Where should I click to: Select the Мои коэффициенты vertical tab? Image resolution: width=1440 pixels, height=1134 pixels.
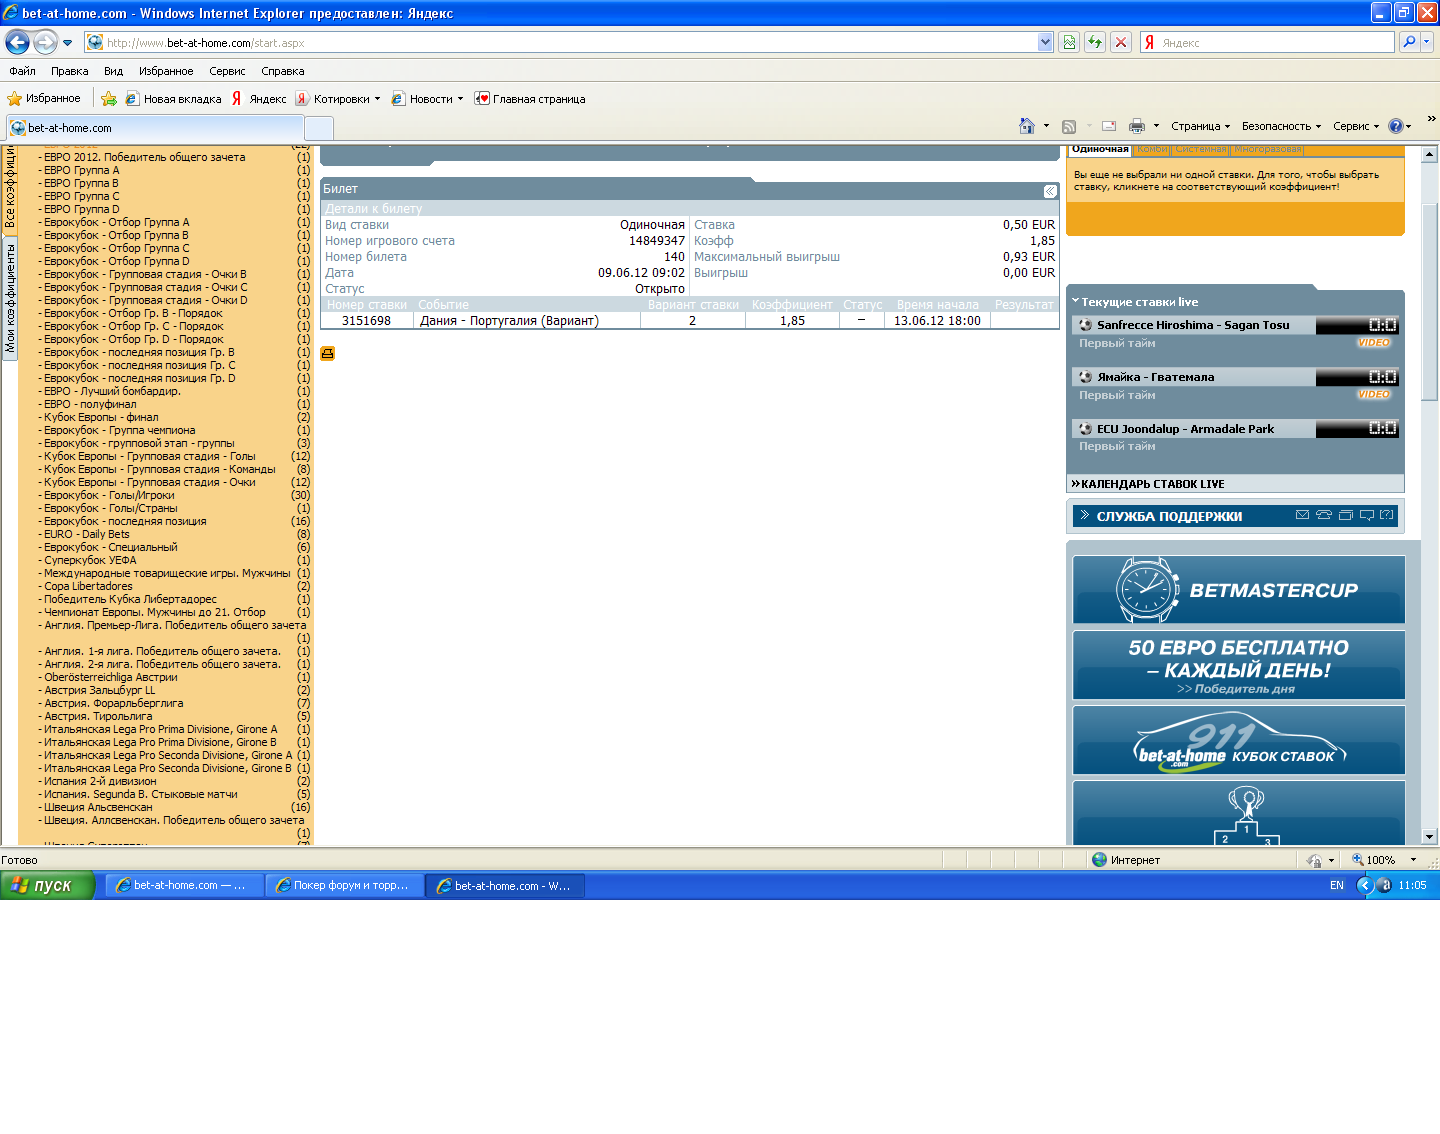(x=10, y=297)
